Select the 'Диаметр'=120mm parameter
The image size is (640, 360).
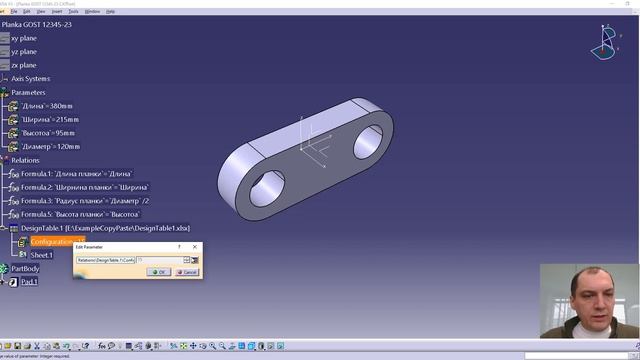[51, 147]
